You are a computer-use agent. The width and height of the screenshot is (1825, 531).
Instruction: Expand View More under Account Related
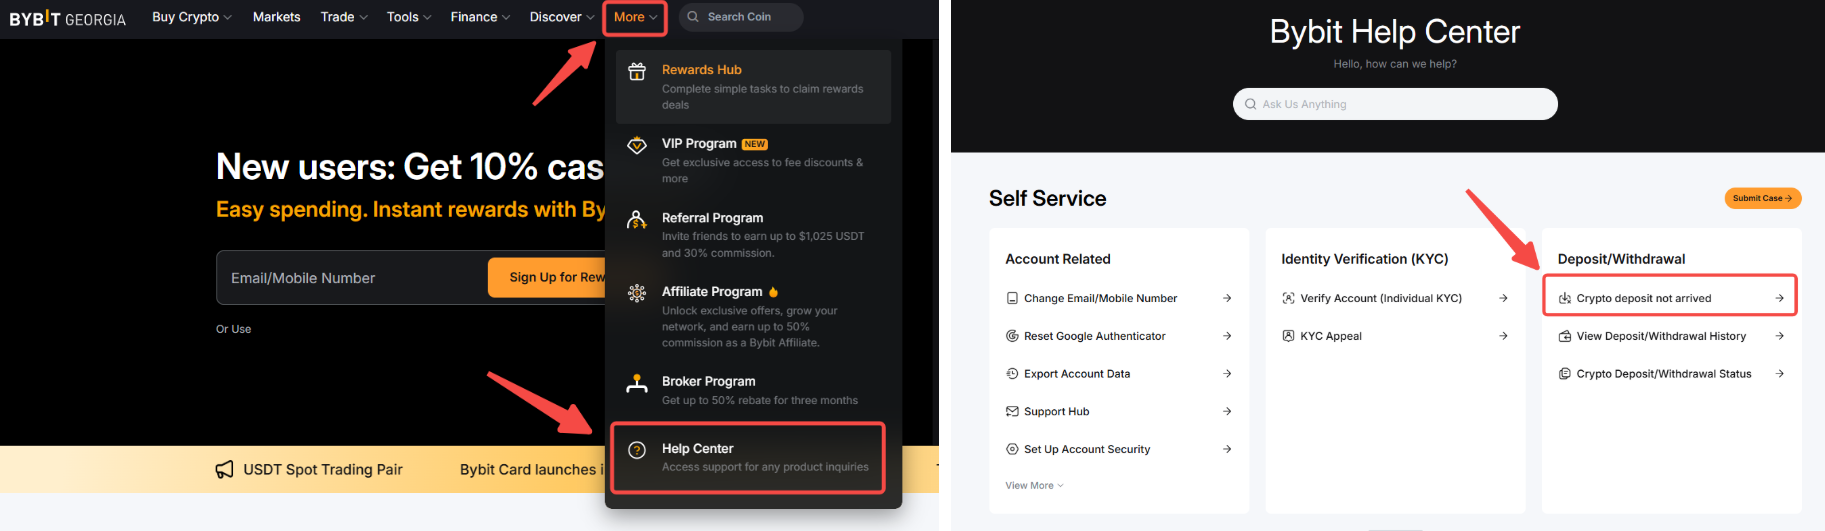pyautogui.click(x=1034, y=486)
